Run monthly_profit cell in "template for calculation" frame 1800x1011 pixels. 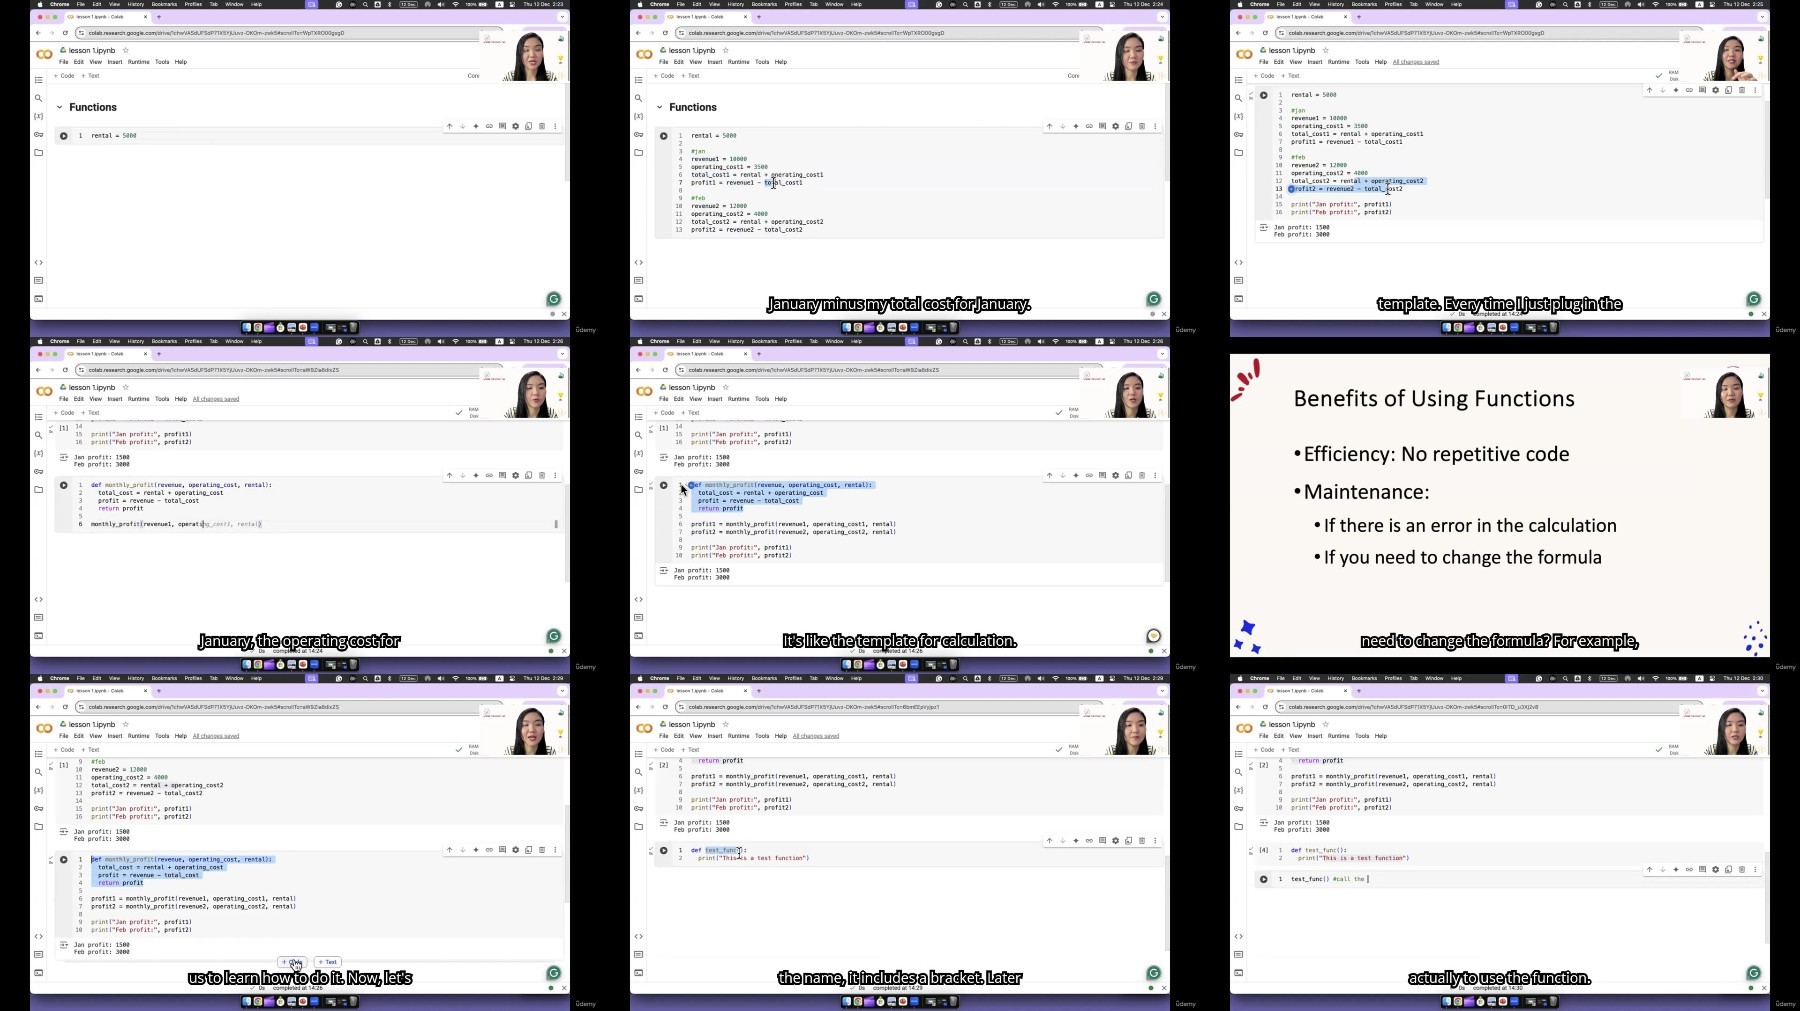(663, 485)
